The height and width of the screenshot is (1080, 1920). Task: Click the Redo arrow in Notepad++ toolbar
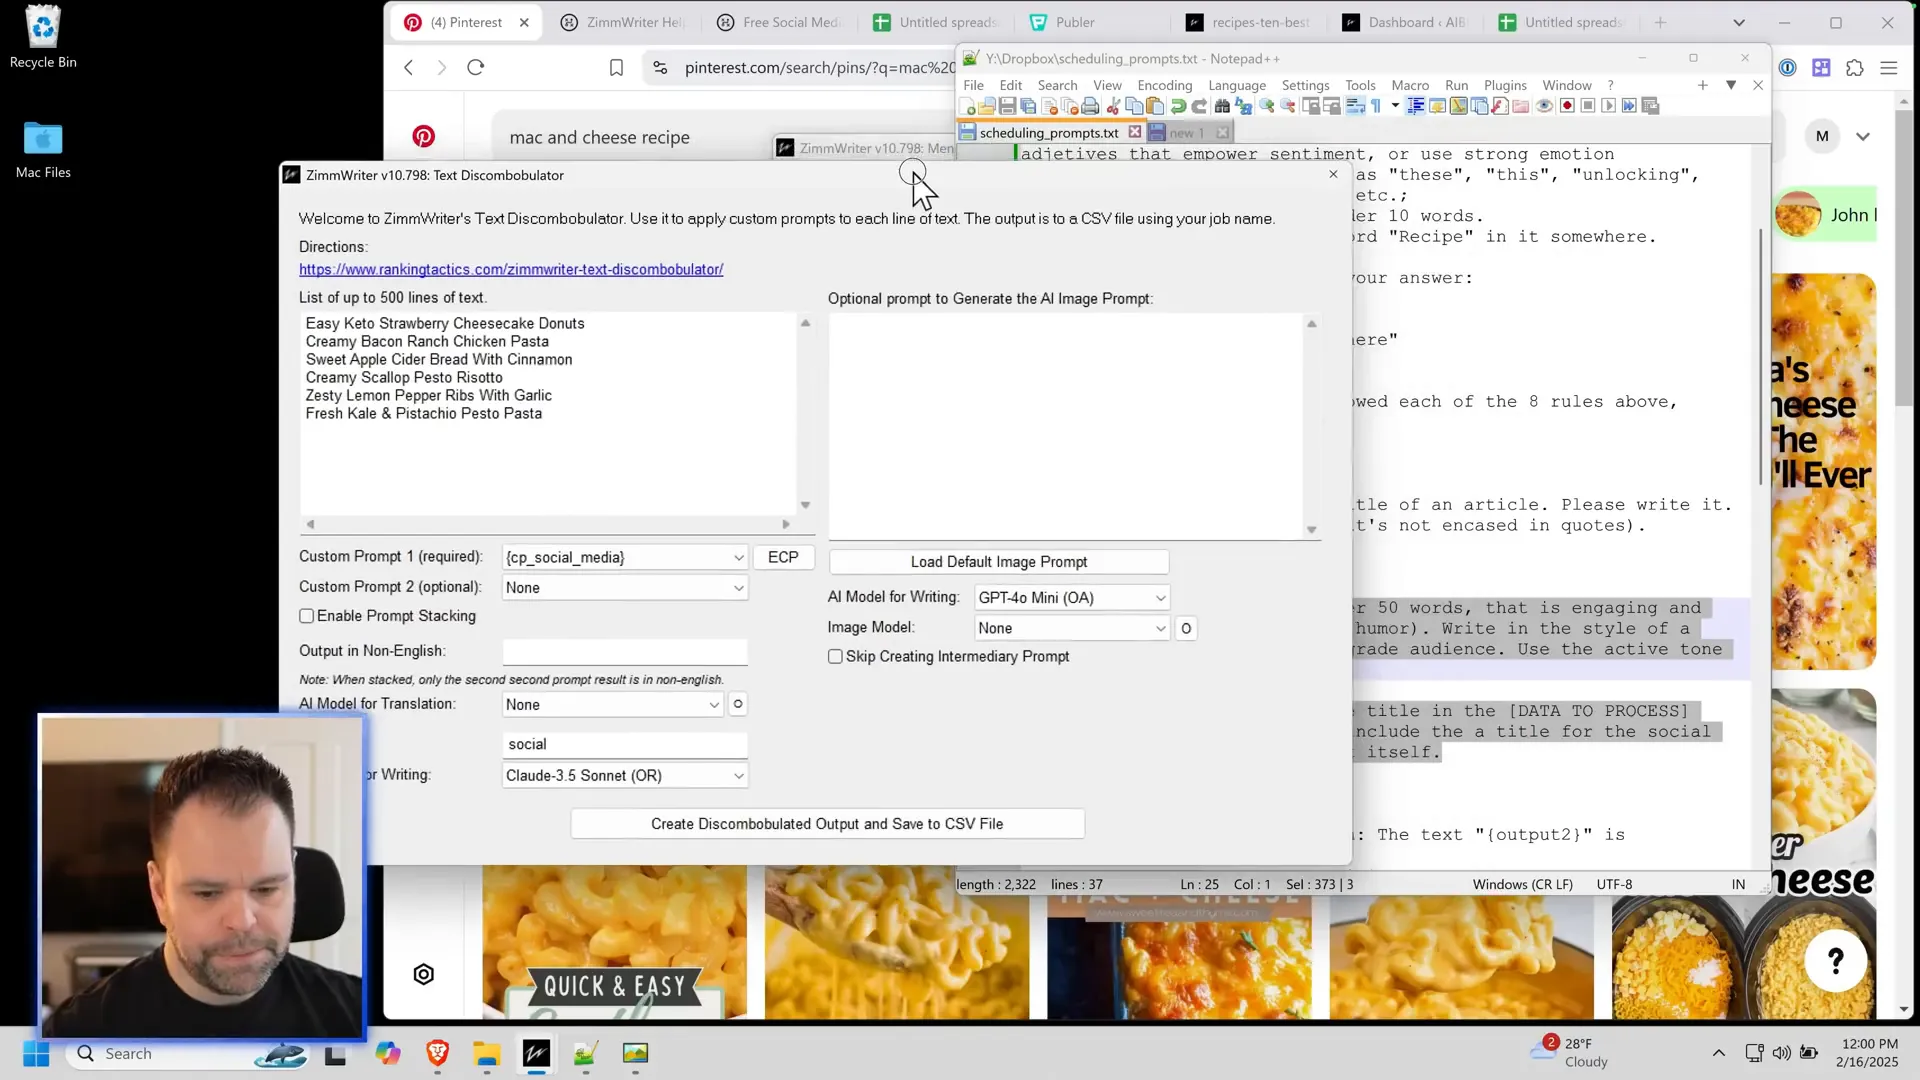1199,106
